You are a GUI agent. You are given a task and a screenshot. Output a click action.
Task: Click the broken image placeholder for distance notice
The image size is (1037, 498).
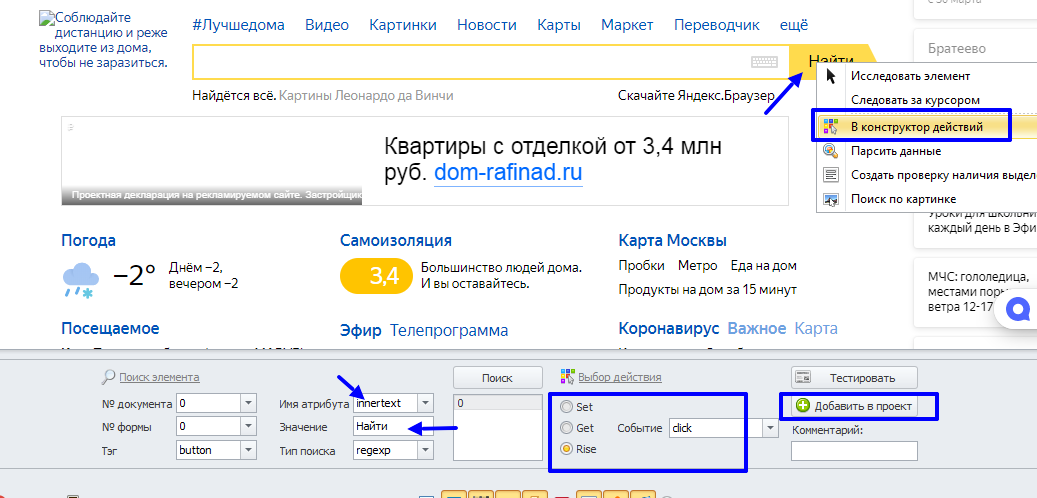click(x=46, y=18)
